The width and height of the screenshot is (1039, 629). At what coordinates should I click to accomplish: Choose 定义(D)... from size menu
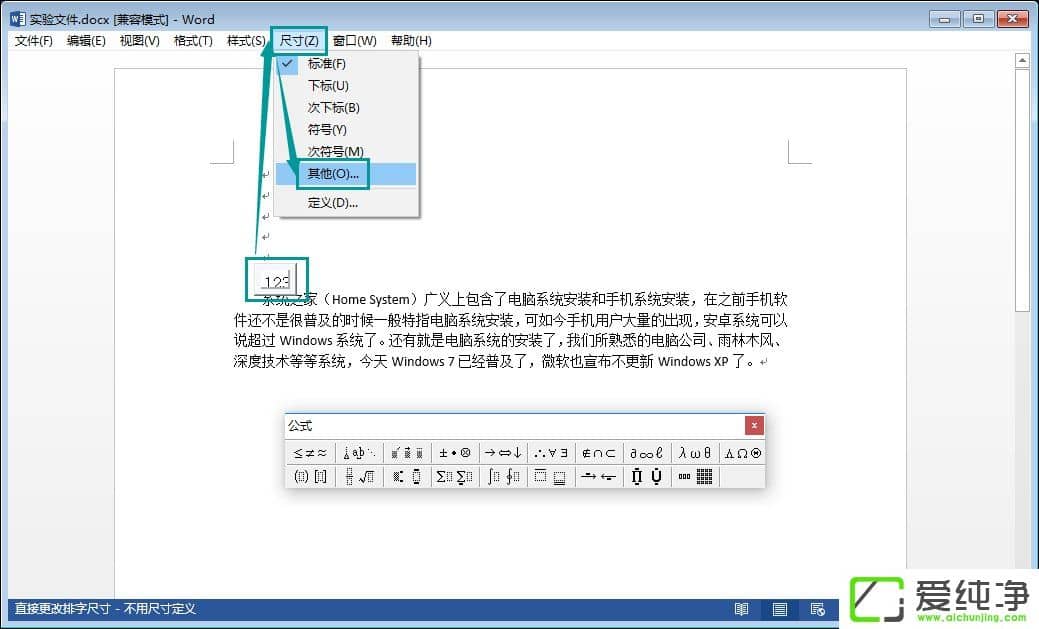coord(333,203)
